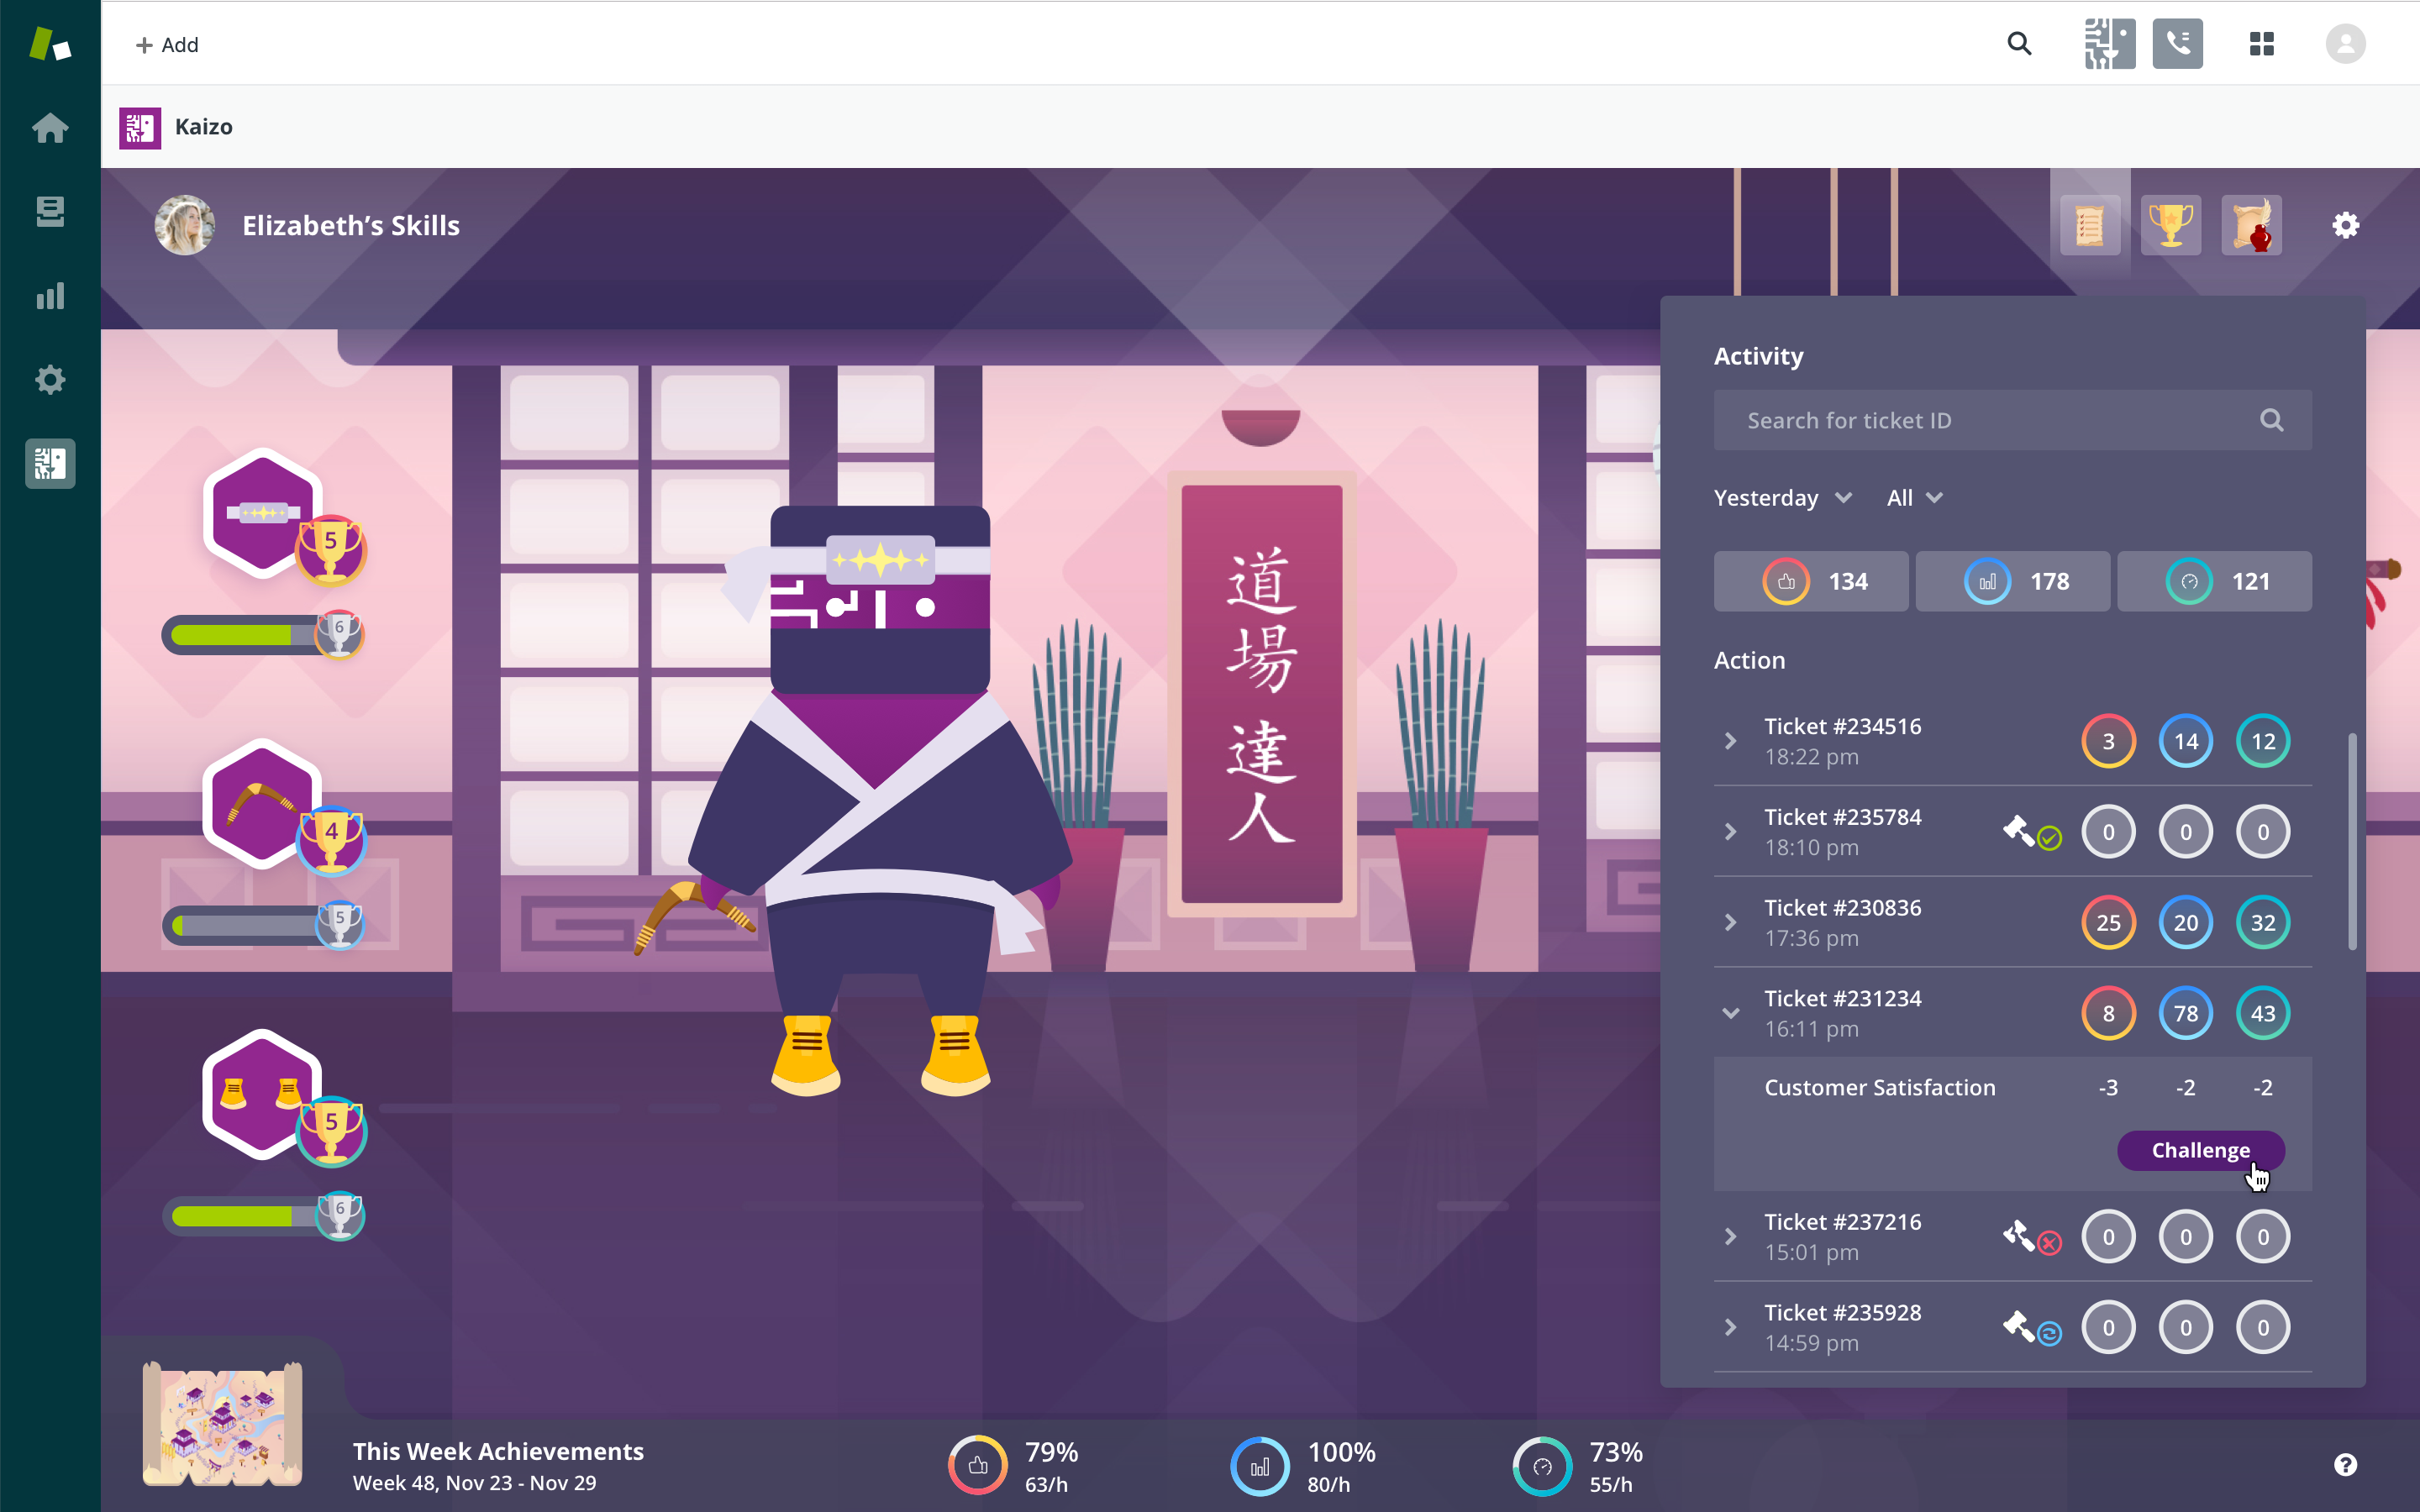Switch to the trophy achievements tab
Image resolution: width=2420 pixels, height=1512 pixels.
click(2171, 225)
